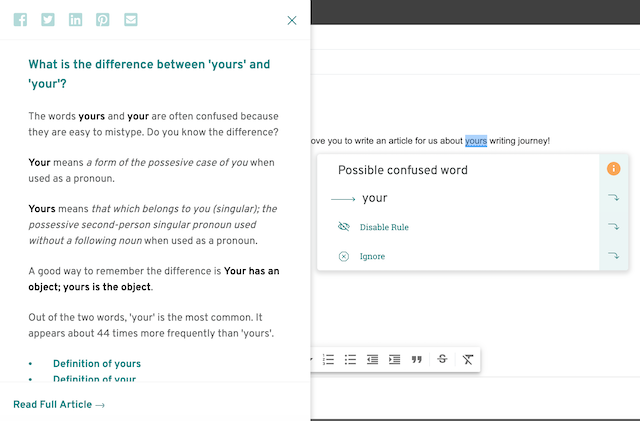This screenshot has width=640, height=421.
Task: Click the arrow beside Disable Rule
Action: tap(613, 227)
